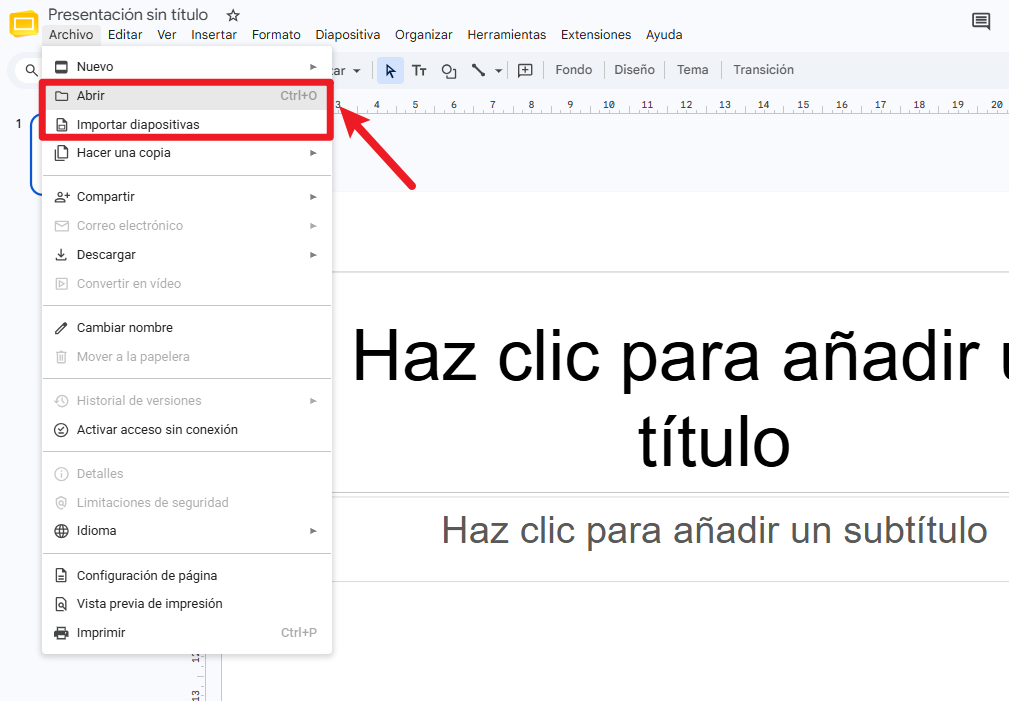Click the folder icon beside Abrir
Viewport: 1009px width, 701px height.
pos(61,96)
